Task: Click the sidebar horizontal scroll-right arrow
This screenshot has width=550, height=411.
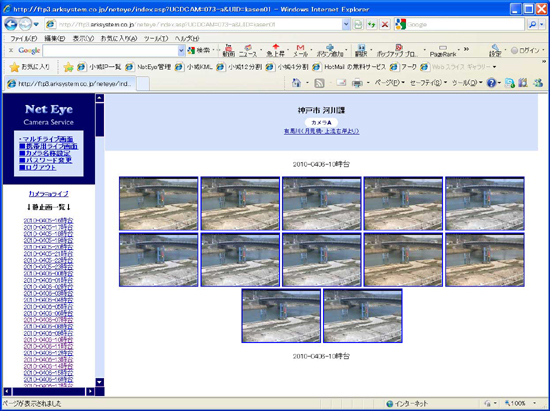Action: tap(90, 391)
